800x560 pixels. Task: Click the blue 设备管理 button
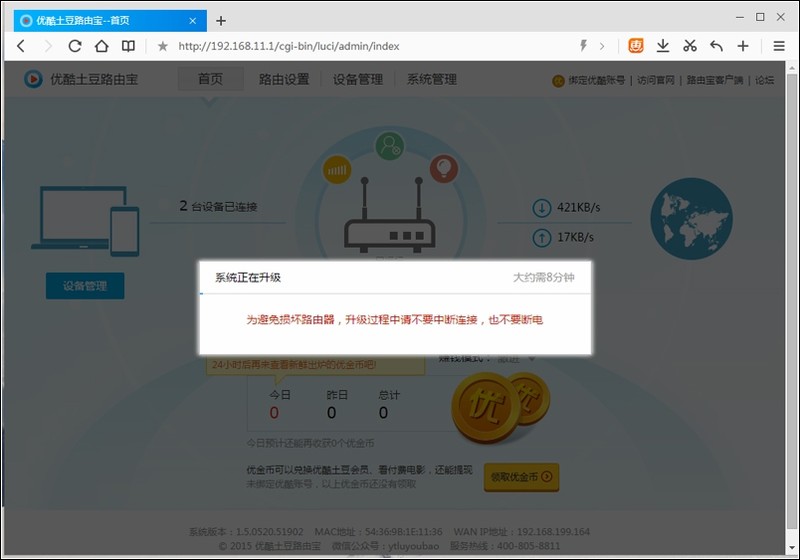click(x=85, y=286)
